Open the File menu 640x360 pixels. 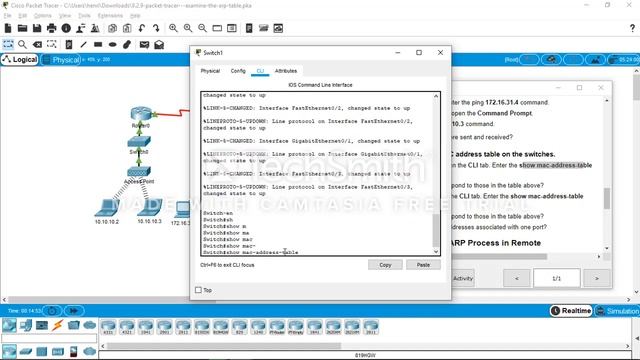point(8,16)
